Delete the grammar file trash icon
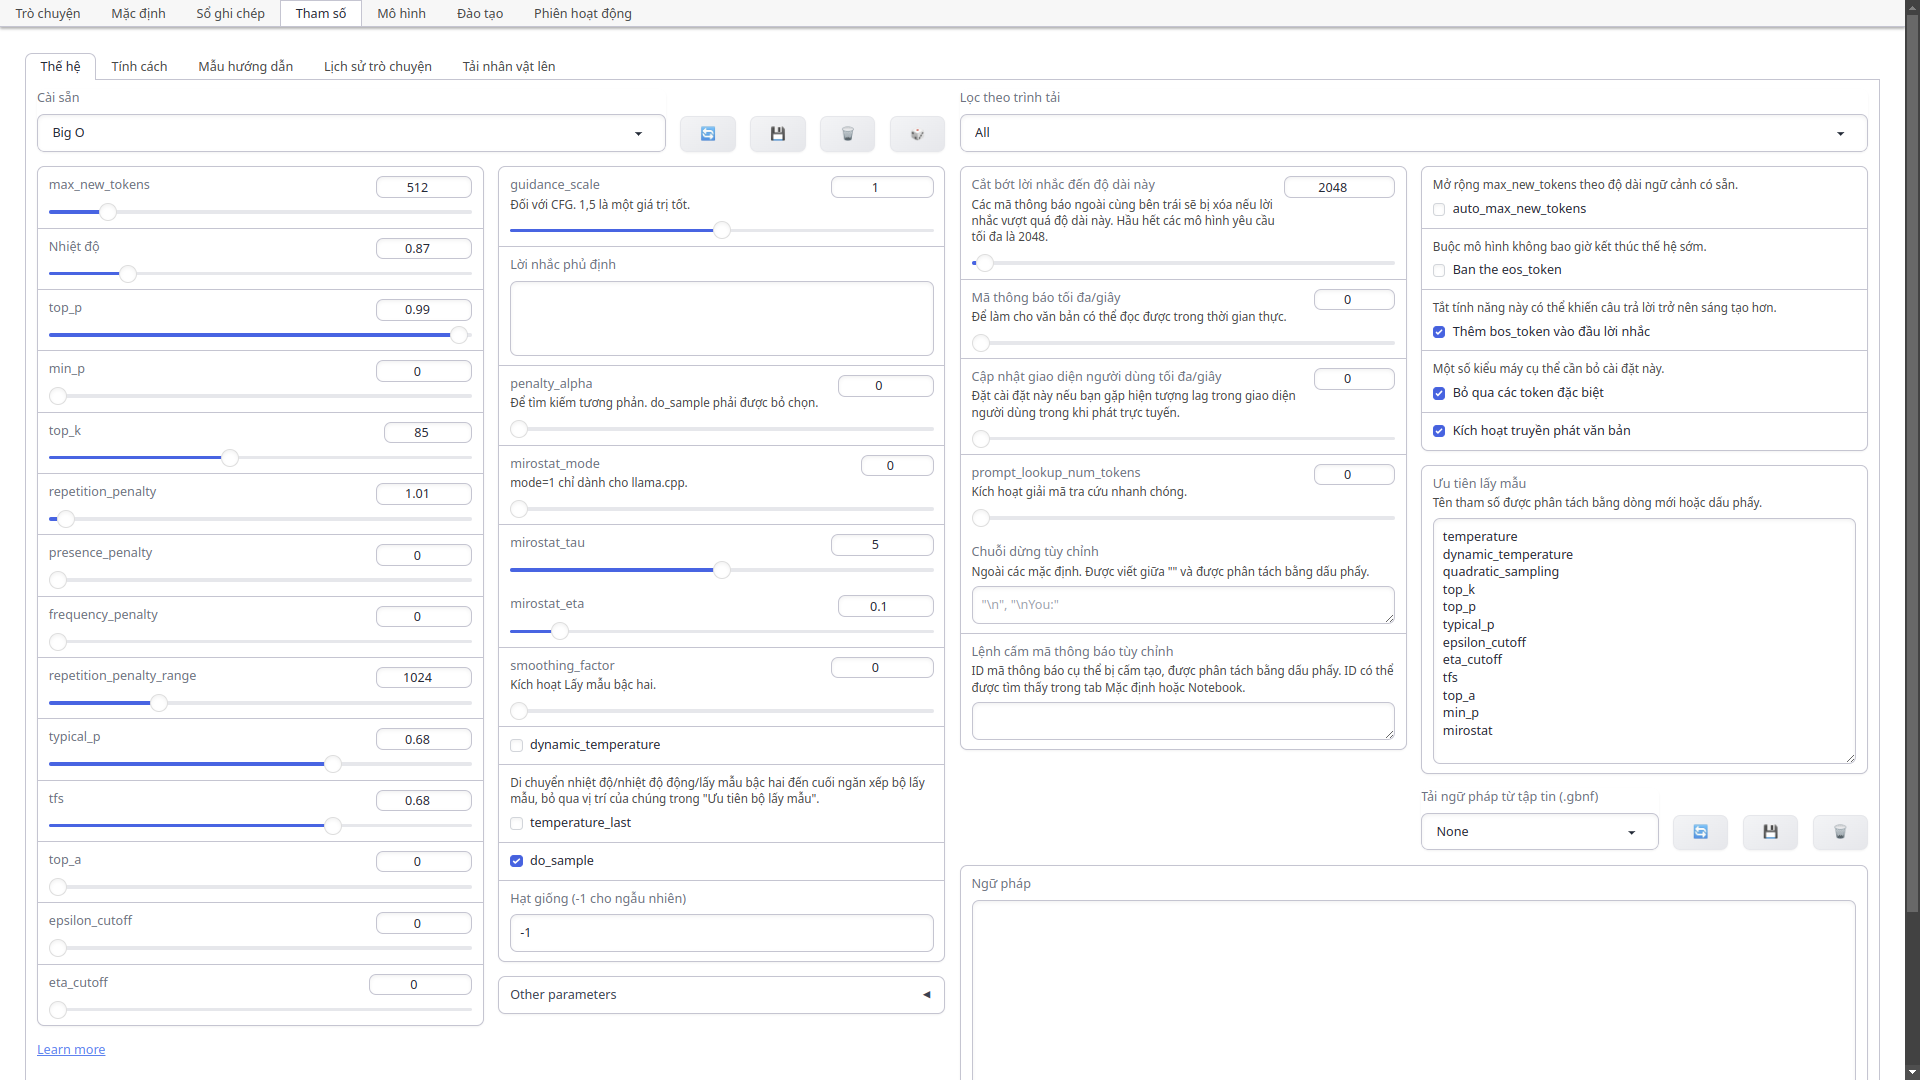This screenshot has height=1080, width=1920. (x=1840, y=832)
